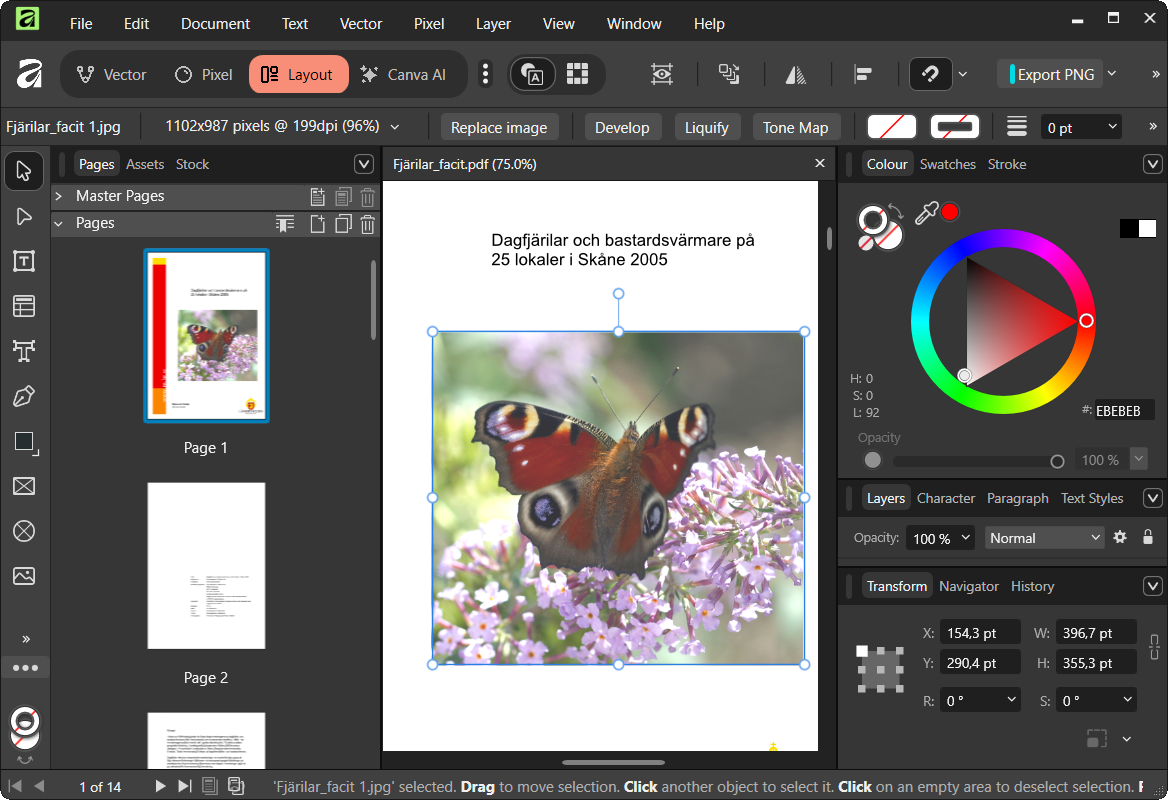Screen dimensions: 1168x800
Task: Click the Page 2 thumbnail
Action: pyautogui.click(x=206, y=566)
